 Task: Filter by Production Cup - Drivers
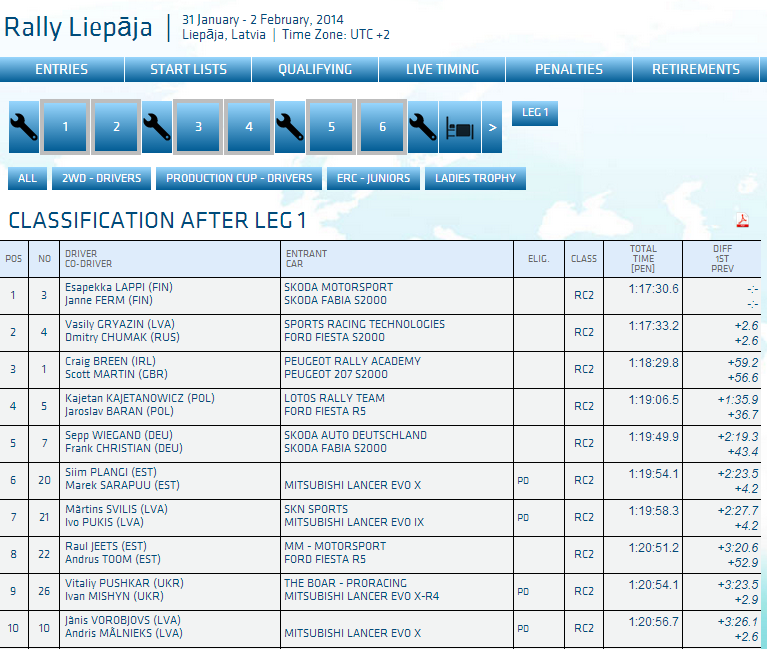point(239,179)
